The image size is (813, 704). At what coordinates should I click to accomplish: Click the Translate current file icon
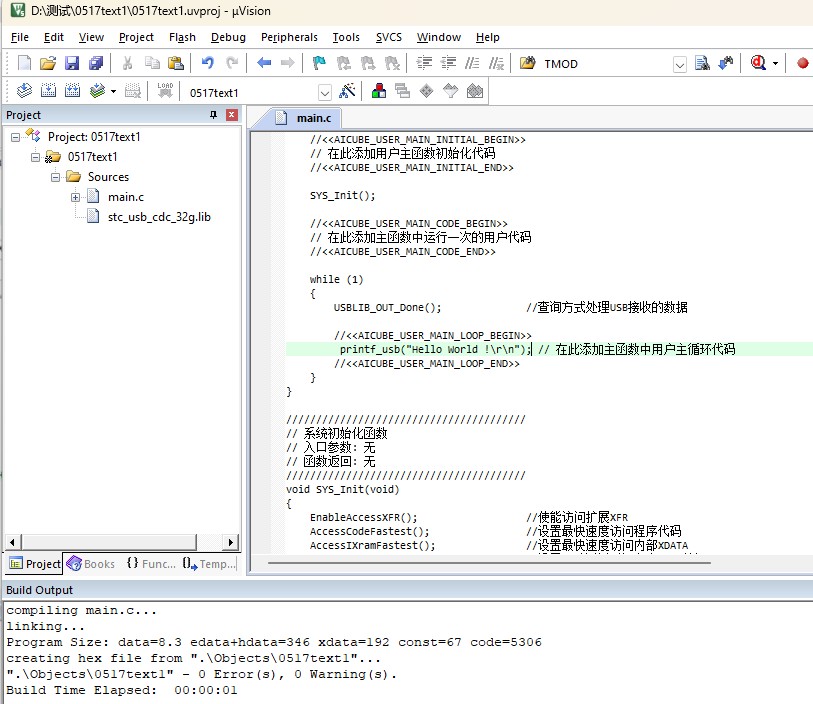24,91
